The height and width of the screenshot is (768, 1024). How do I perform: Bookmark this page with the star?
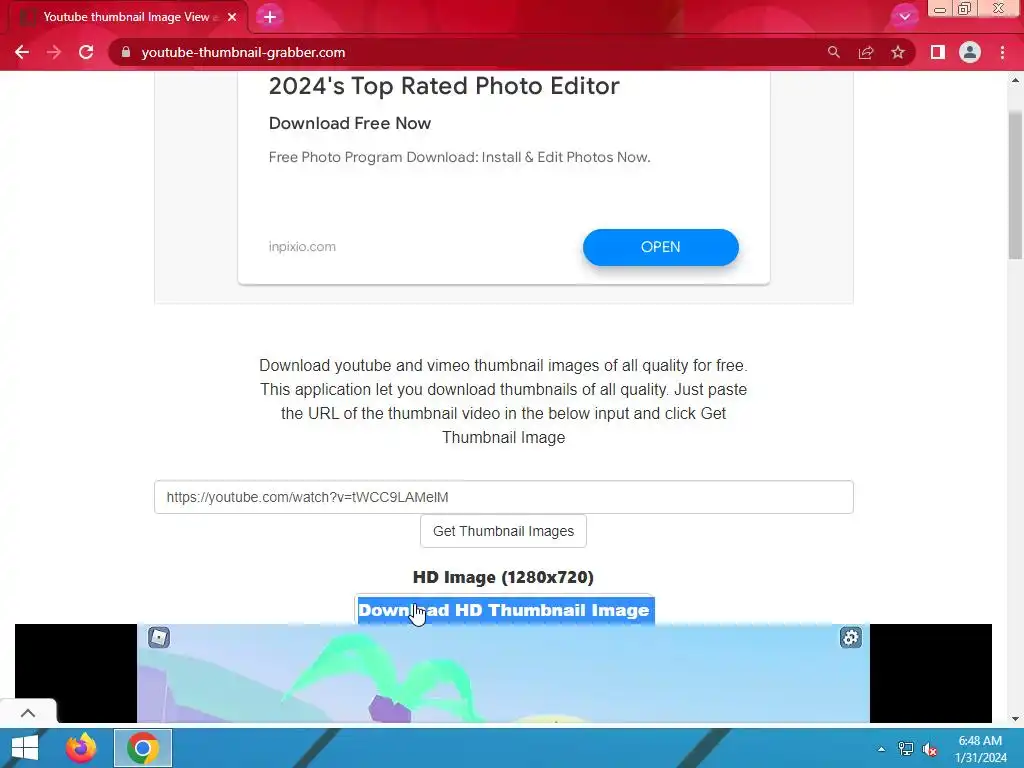(898, 52)
